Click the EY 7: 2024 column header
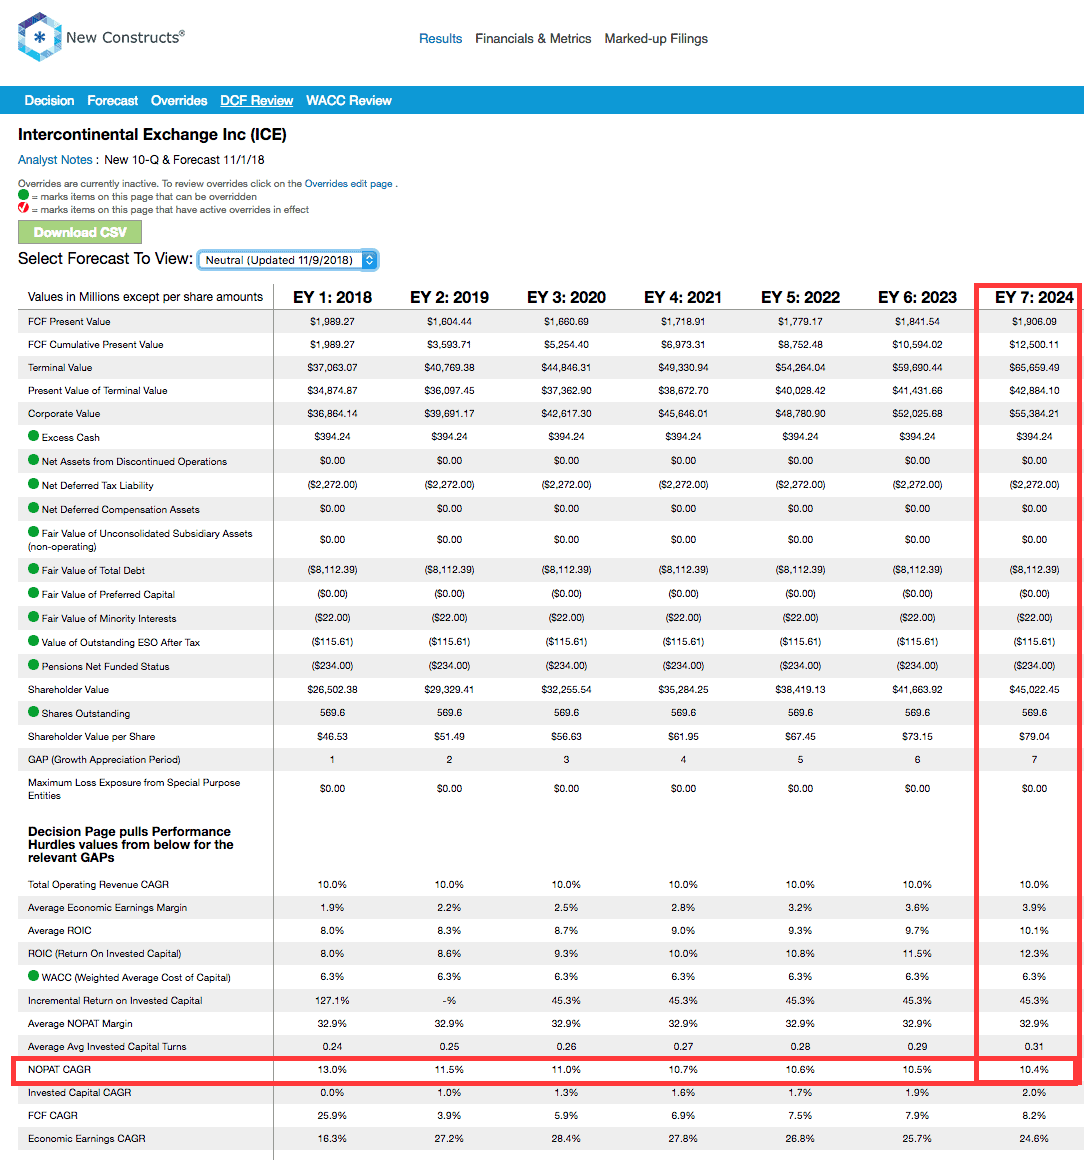 pyautogui.click(x=1034, y=297)
